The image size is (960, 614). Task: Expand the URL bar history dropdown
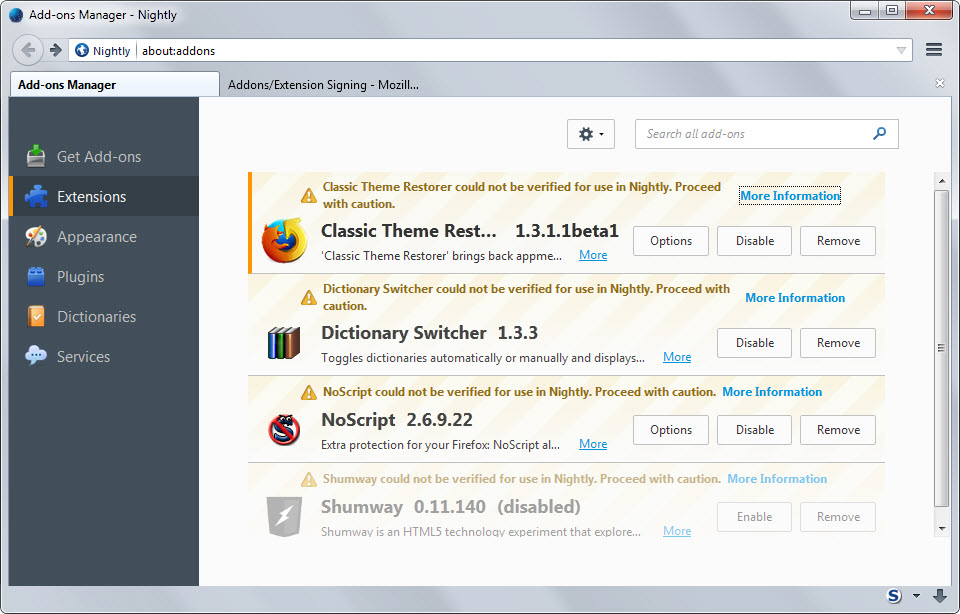pos(901,50)
